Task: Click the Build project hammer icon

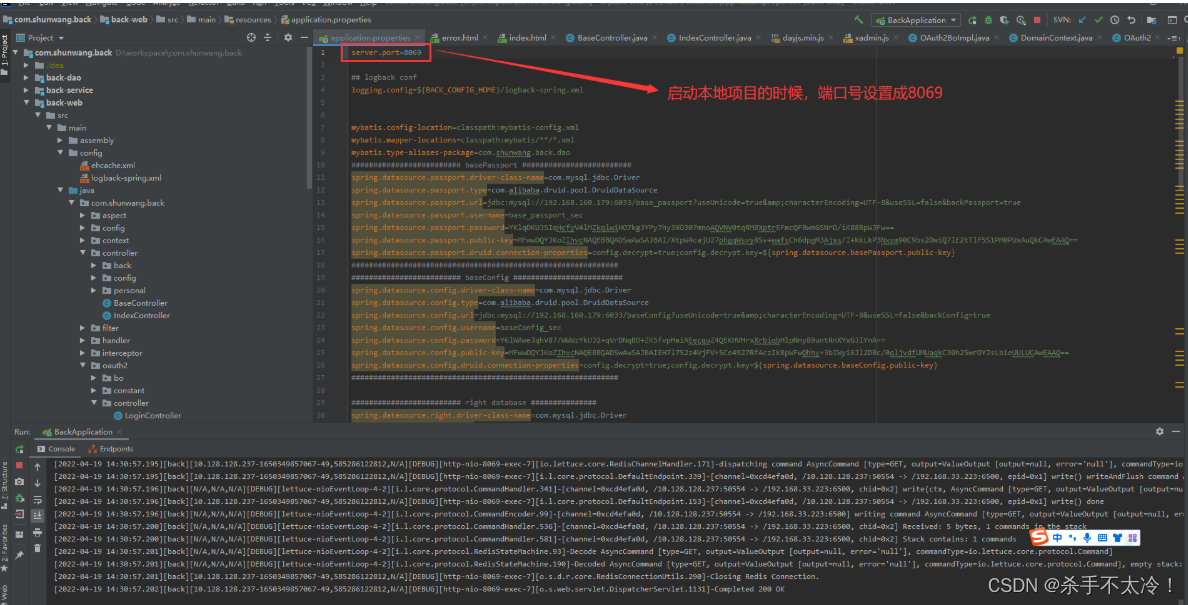Action: [x=858, y=20]
